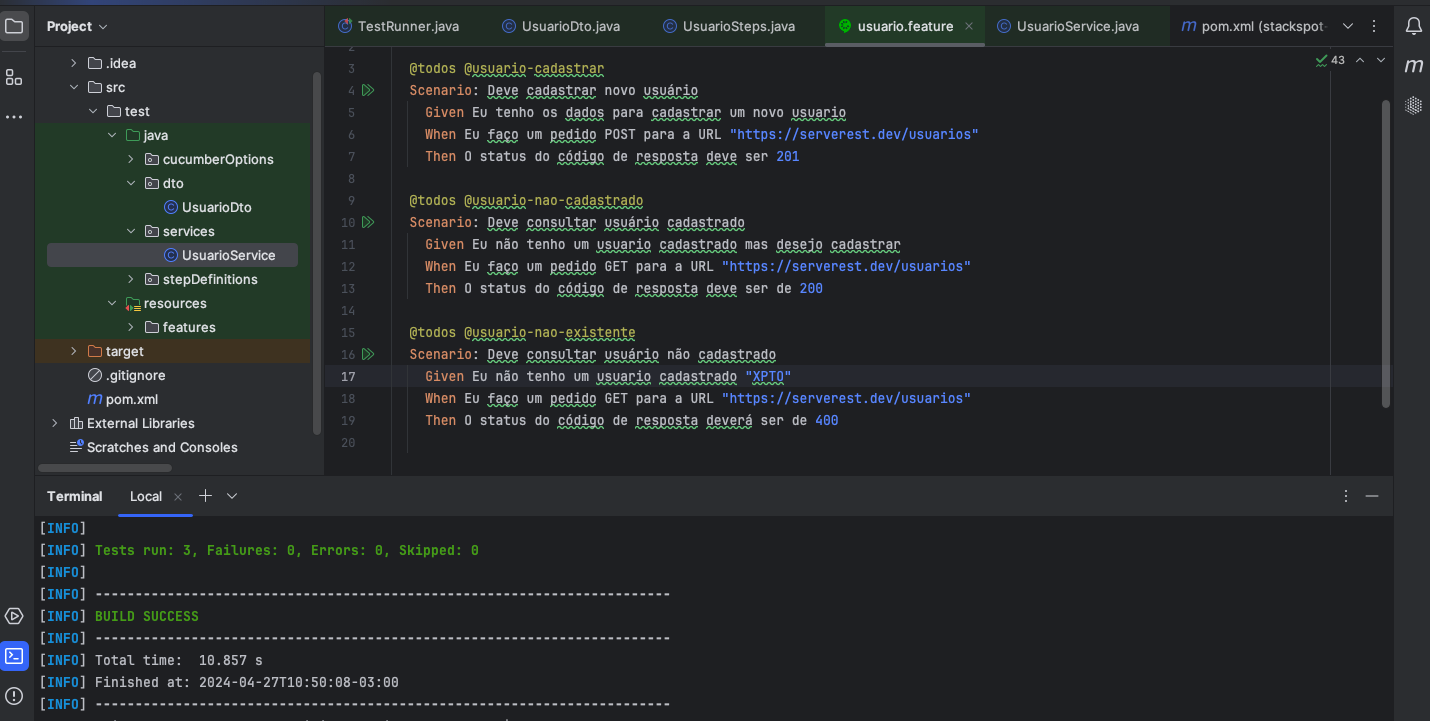Hide the Terminal panel minimize icon
This screenshot has width=1430, height=721.
[x=1372, y=496]
